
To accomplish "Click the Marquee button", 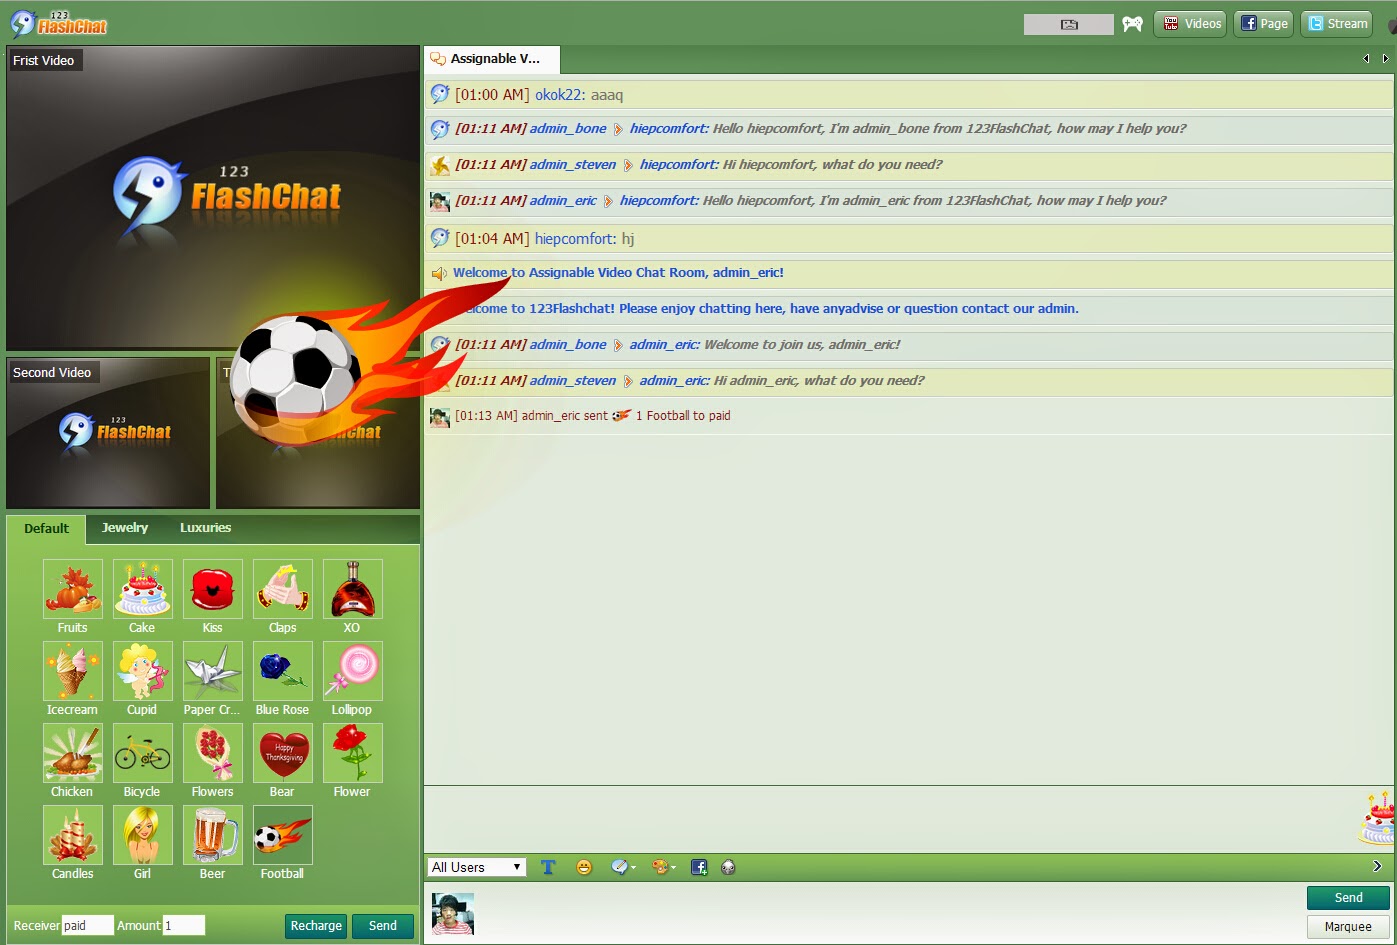I will click(1348, 927).
